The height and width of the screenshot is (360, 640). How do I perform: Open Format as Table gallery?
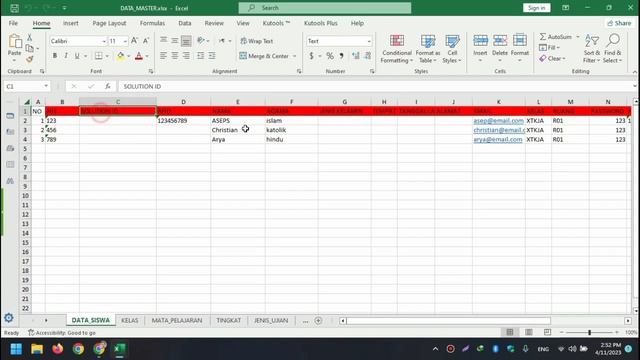pyautogui.click(x=428, y=49)
